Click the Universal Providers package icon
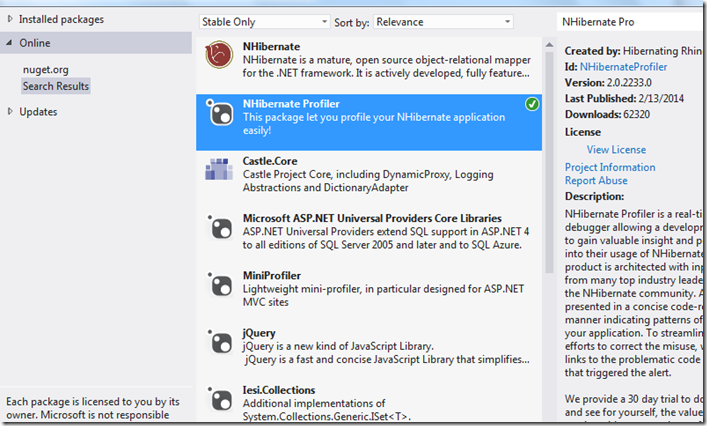The height and width of the screenshot is (426, 707). (x=220, y=227)
